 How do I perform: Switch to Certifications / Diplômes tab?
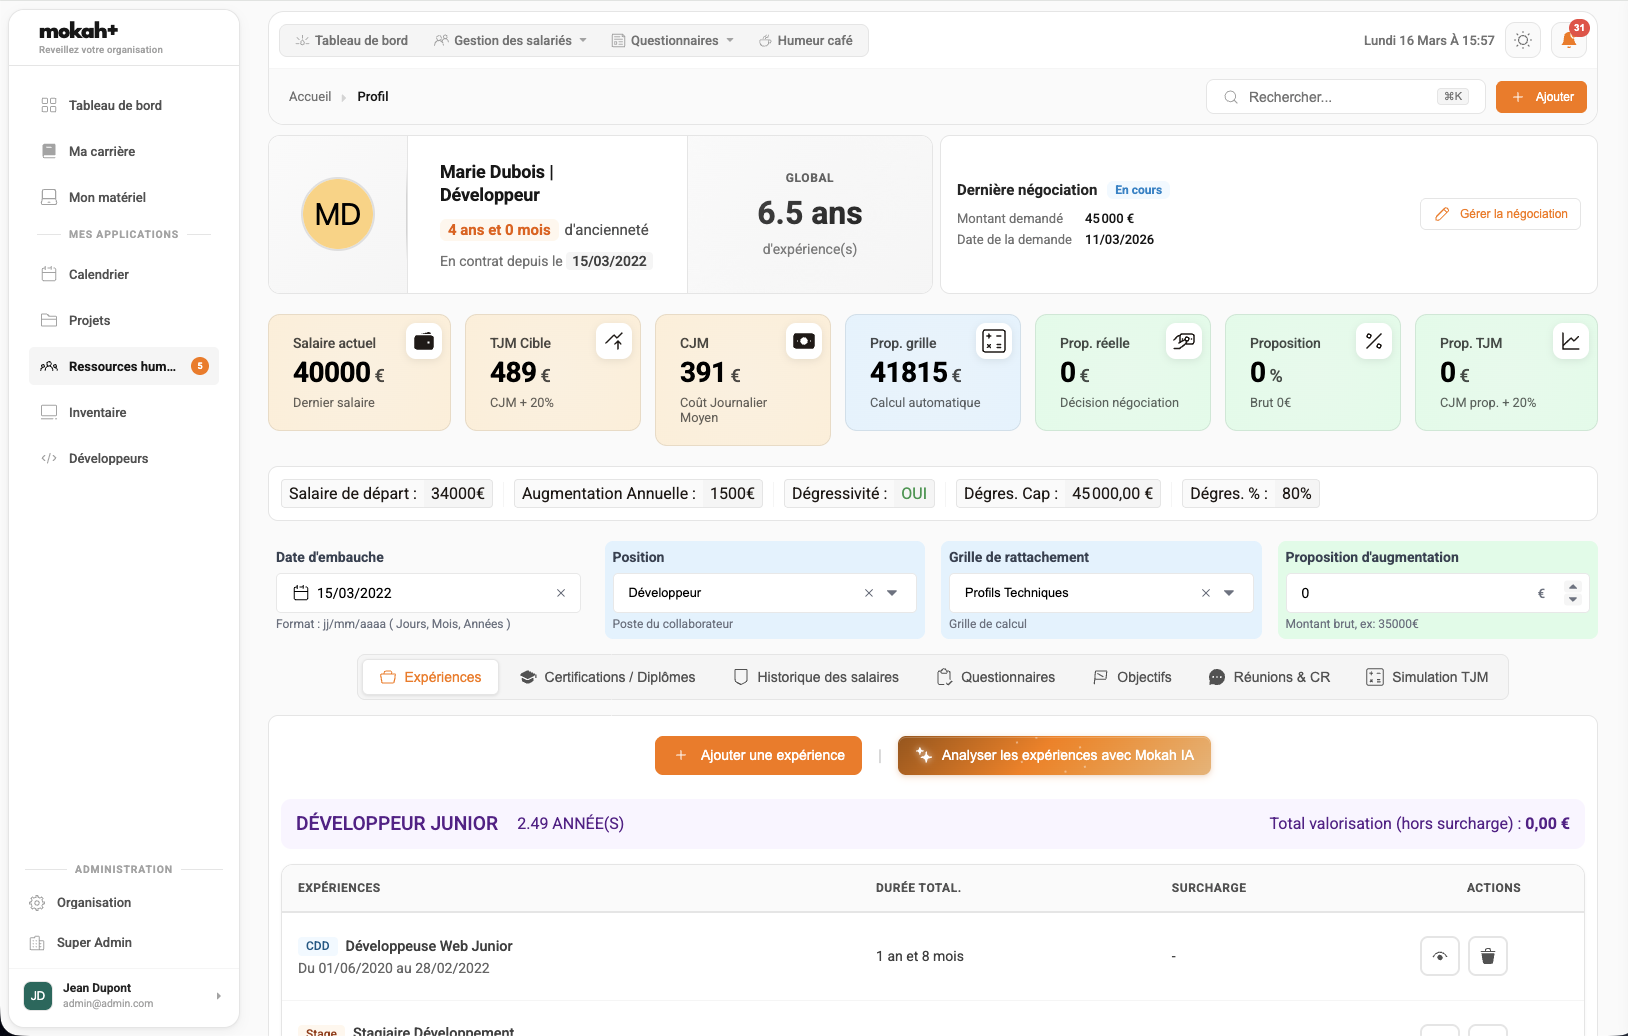click(x=607, y=677)
